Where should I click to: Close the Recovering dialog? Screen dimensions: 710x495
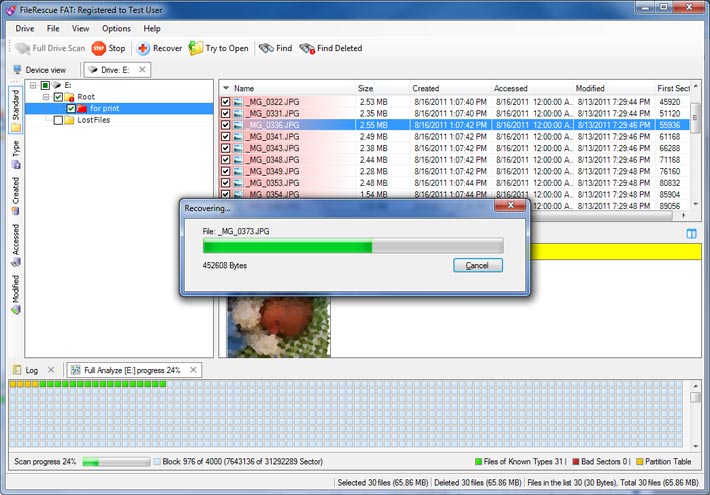point(510,206)
